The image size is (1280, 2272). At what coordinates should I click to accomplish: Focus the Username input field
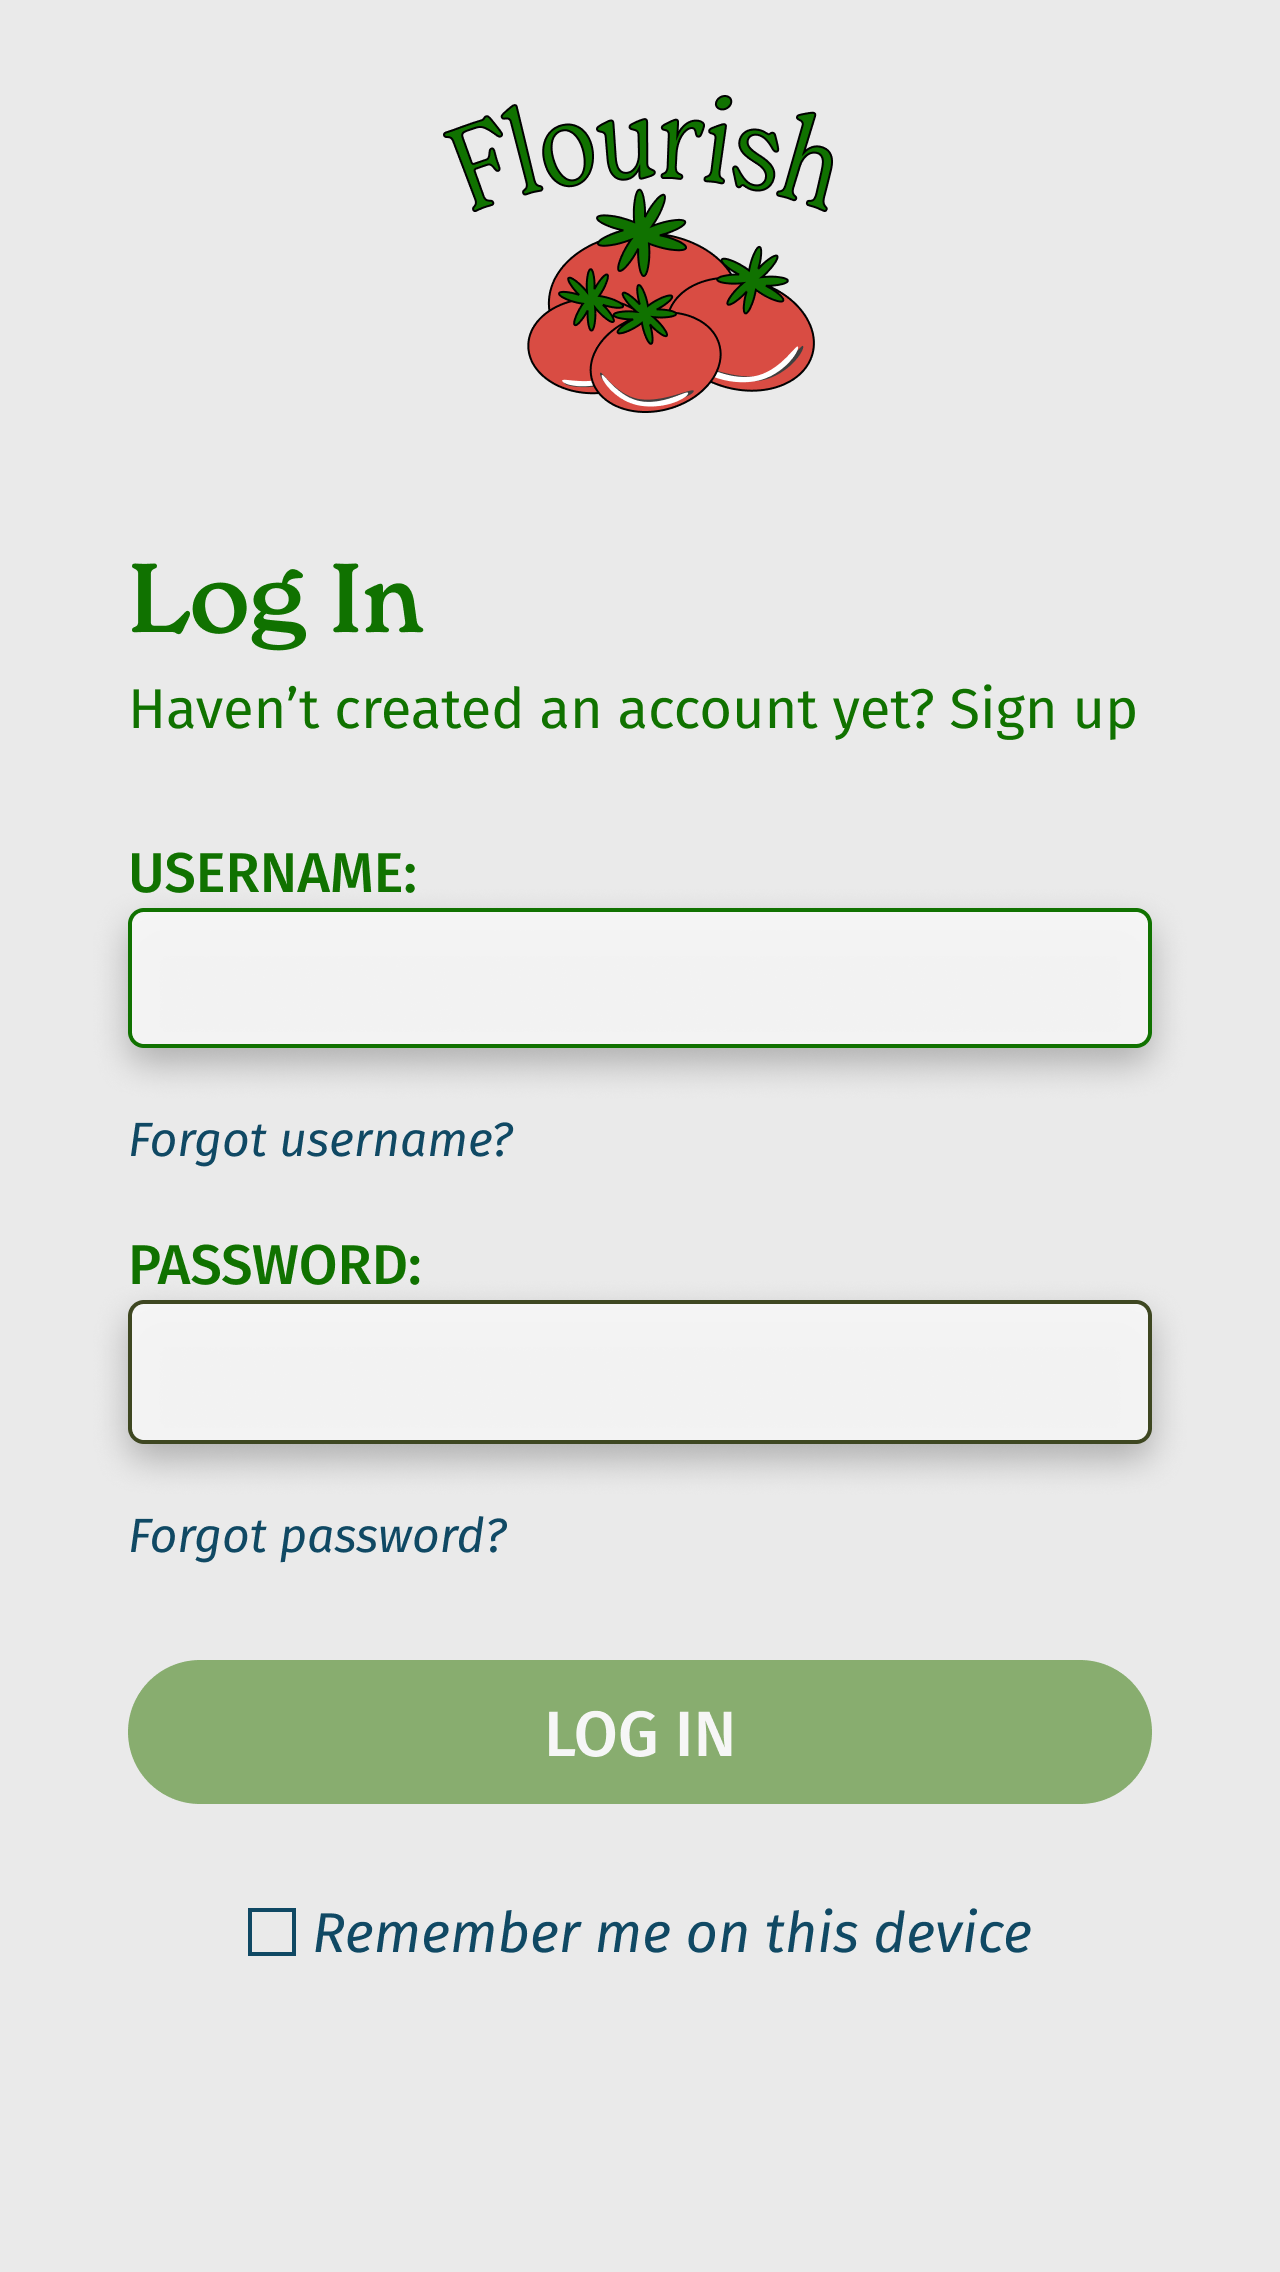(x=640, y=978)
